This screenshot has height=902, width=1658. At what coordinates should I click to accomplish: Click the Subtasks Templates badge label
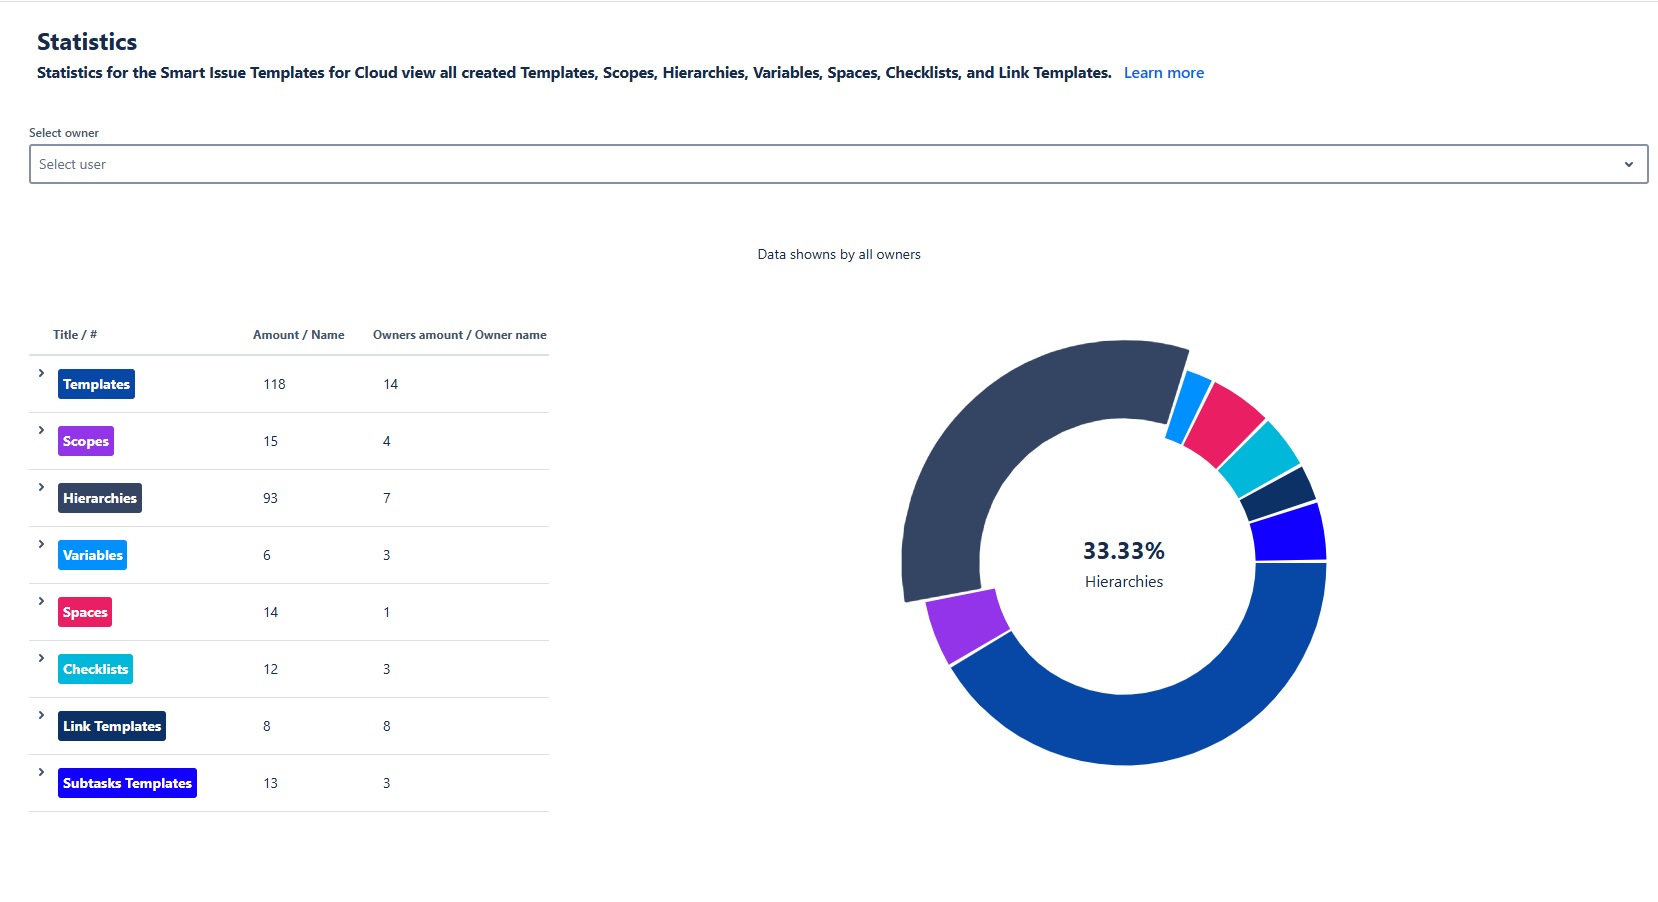pos(127,783)
